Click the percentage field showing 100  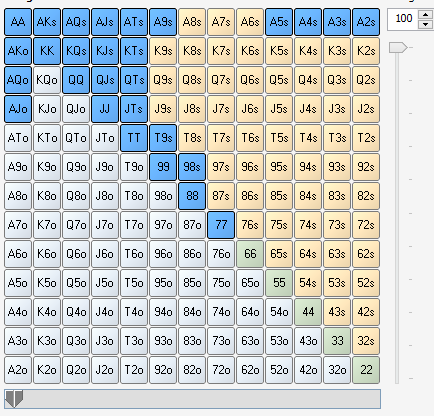point(403,18)
